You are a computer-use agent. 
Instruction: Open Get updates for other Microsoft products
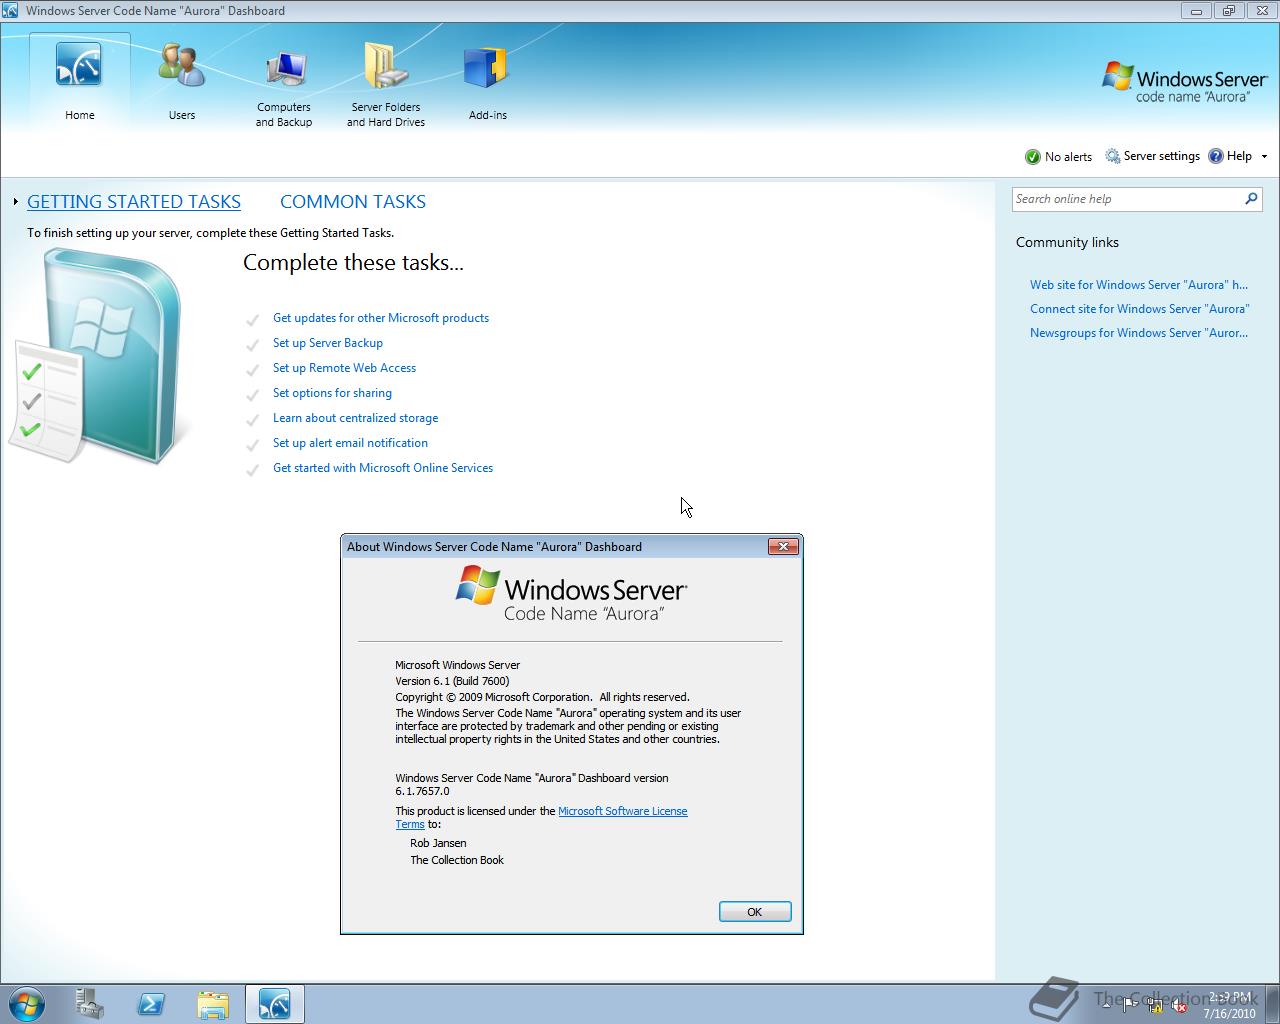(381, 318)
